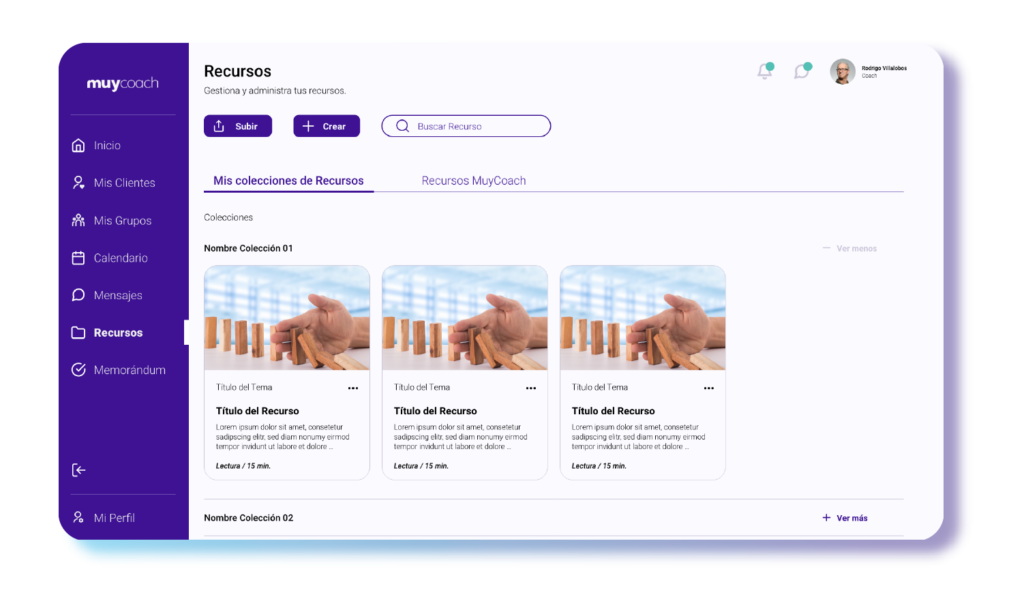Image resolution: width=1024 pixels, height=601 pixels.
Task: Click the Buscar Recurso search field
Action: point(466,126)
